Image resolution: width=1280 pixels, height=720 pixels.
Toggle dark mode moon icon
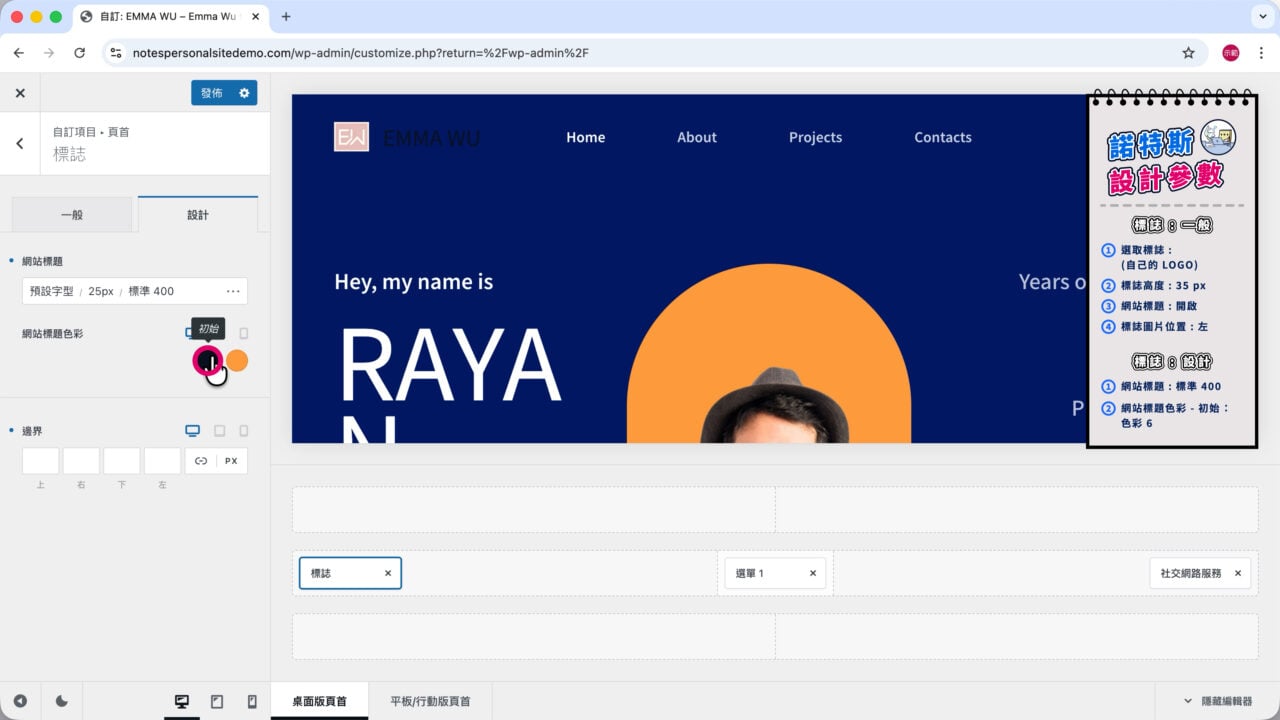61,702
